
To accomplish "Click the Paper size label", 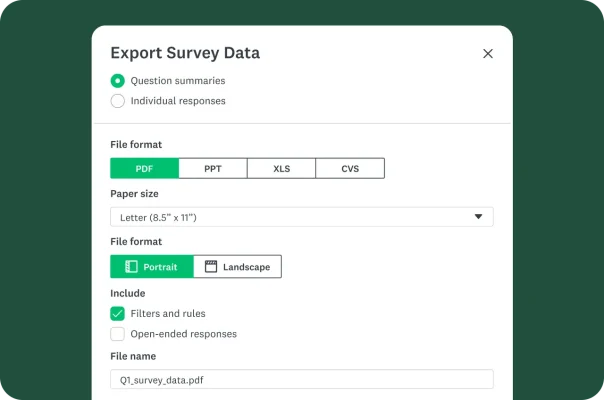I will (x=134, y=194).
